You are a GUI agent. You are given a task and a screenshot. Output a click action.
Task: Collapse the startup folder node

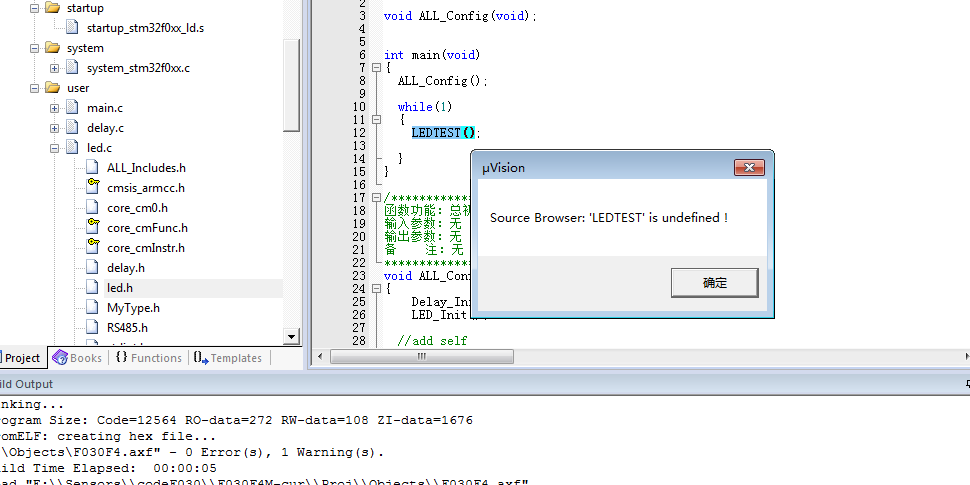coord(35,8)
